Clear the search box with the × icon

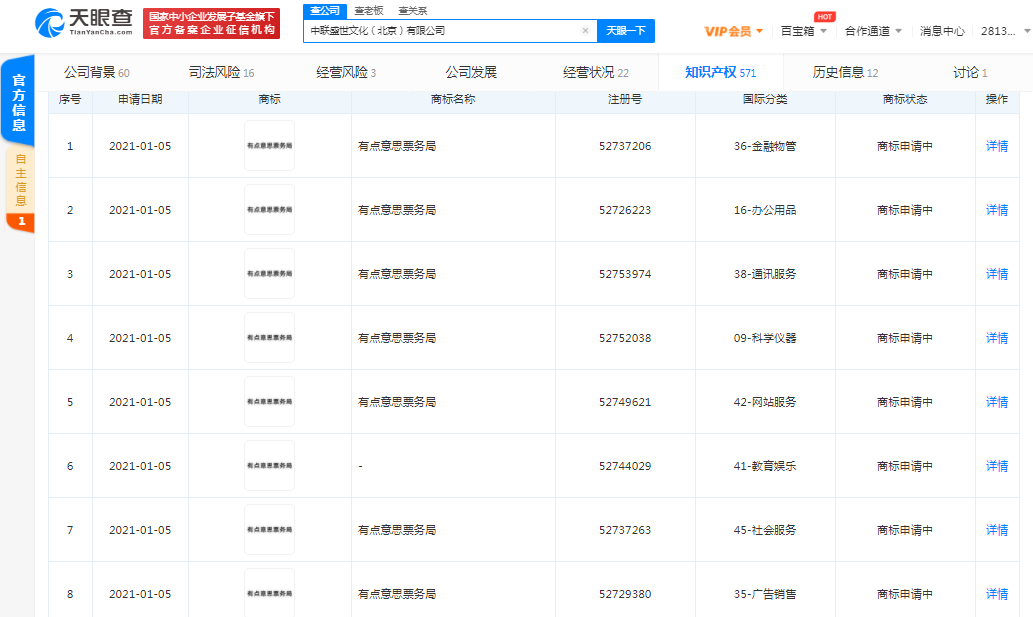(x=585, y=31)
